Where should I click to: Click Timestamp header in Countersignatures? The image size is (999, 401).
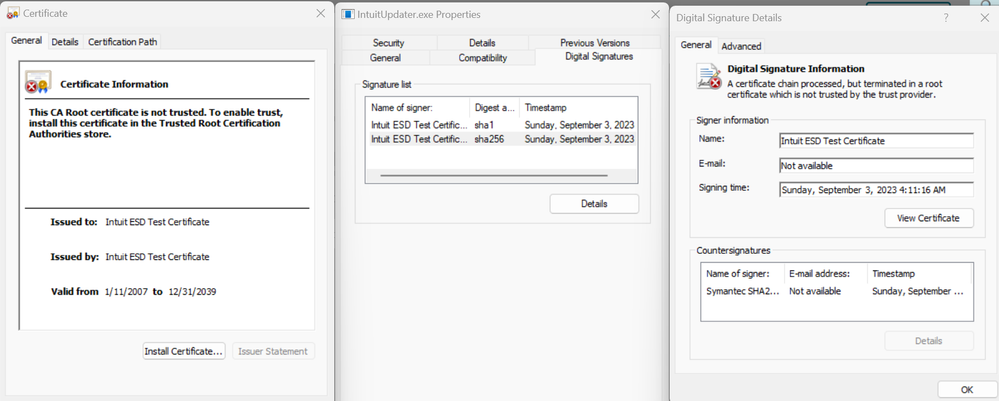[919, 273]
